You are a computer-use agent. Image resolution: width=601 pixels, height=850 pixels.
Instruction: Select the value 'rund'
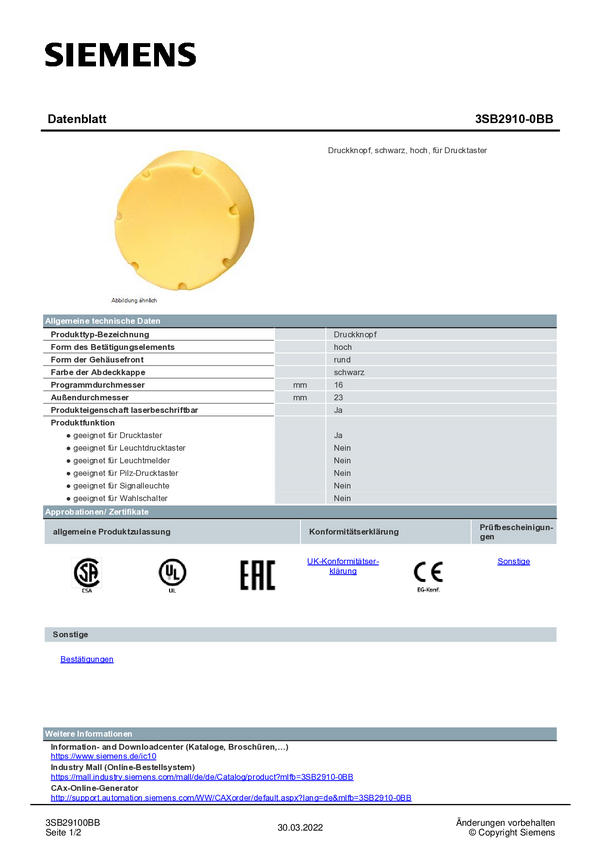(342, 359)
